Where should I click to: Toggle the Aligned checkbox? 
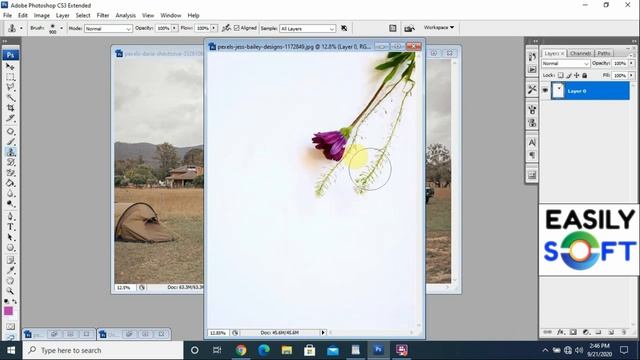(x=237, y=28)
